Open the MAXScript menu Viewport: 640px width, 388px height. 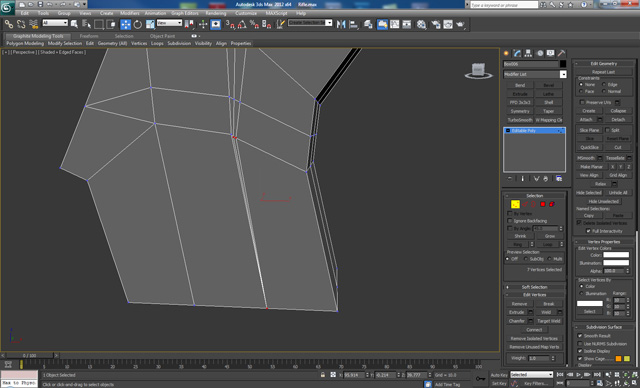point(276,13)
